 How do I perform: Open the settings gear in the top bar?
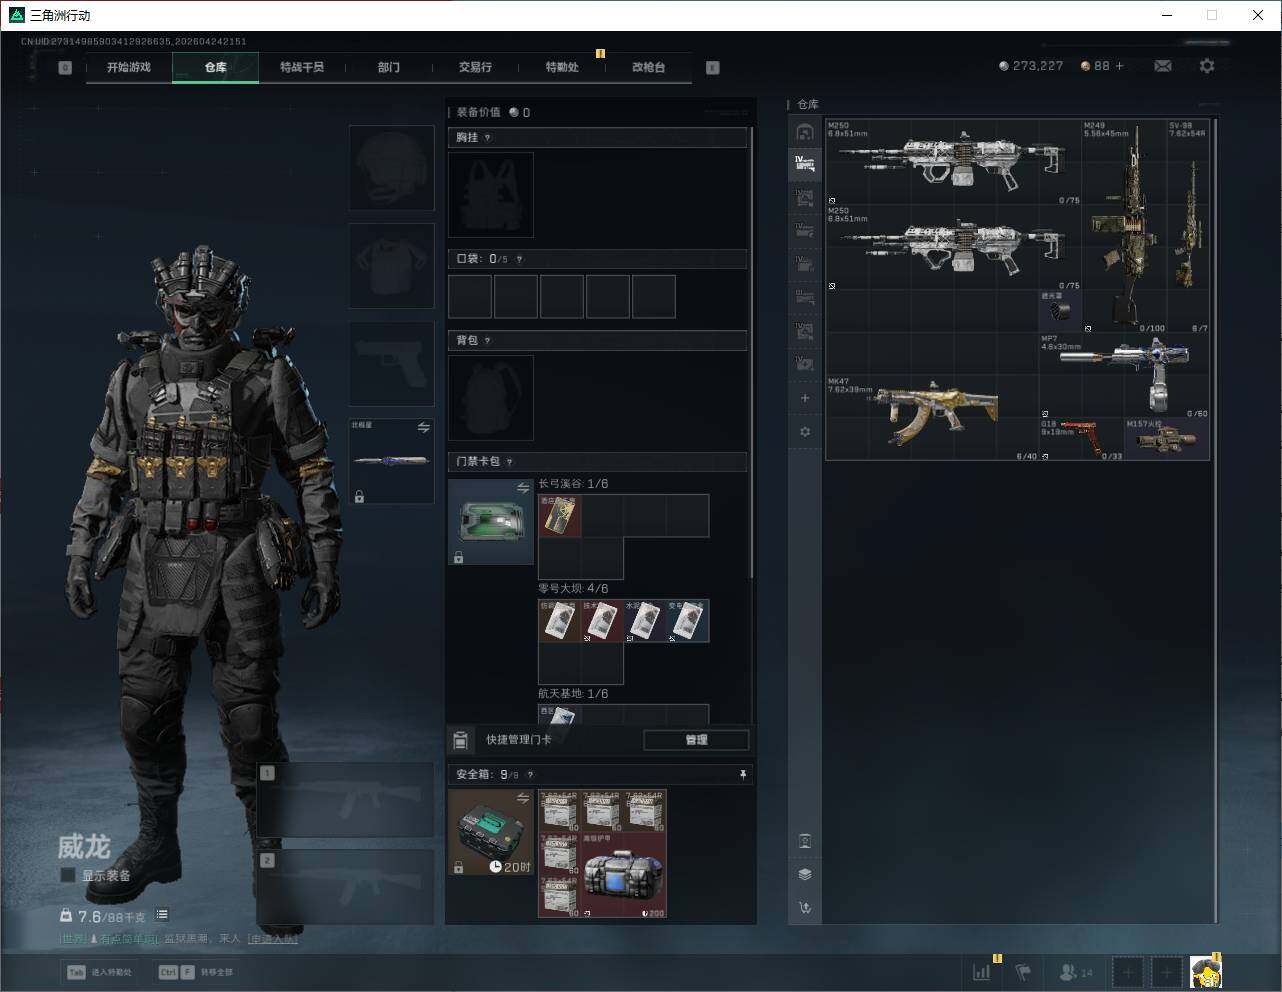1207,66
